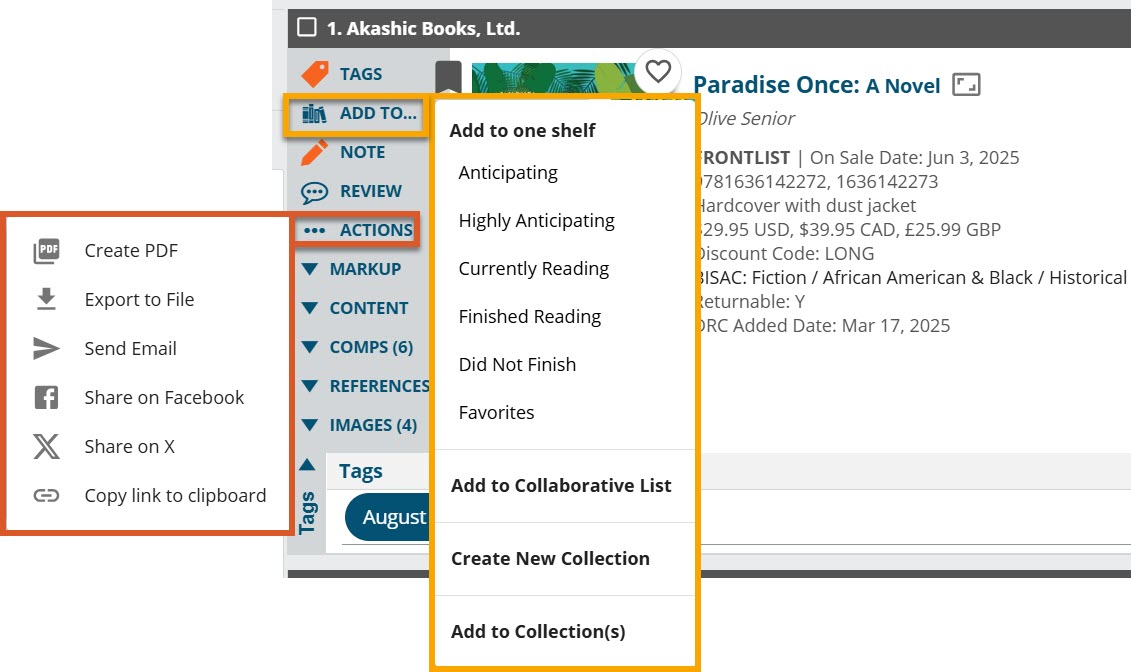Click the pencil Note icon
Screen dimensions: 1131x672
pos(315,153)
